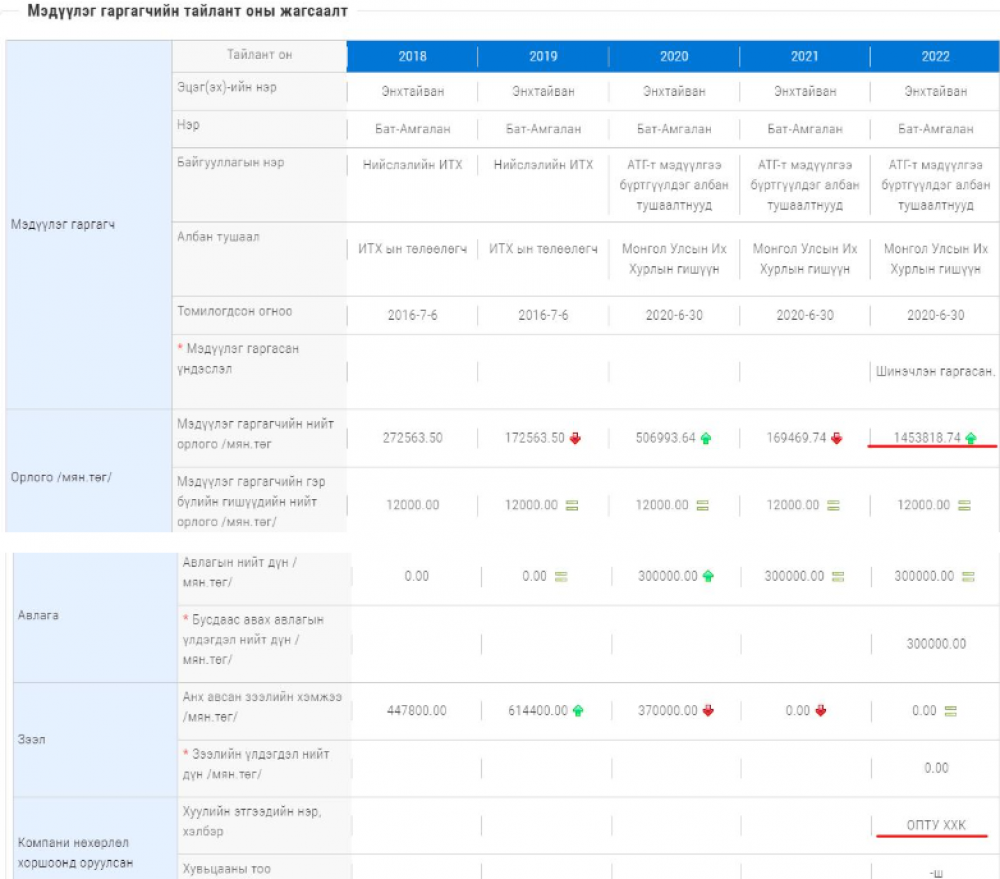Click the red down arrow beside 370000.00
This screenshot has width=1000, height=879.
point(708,711)
